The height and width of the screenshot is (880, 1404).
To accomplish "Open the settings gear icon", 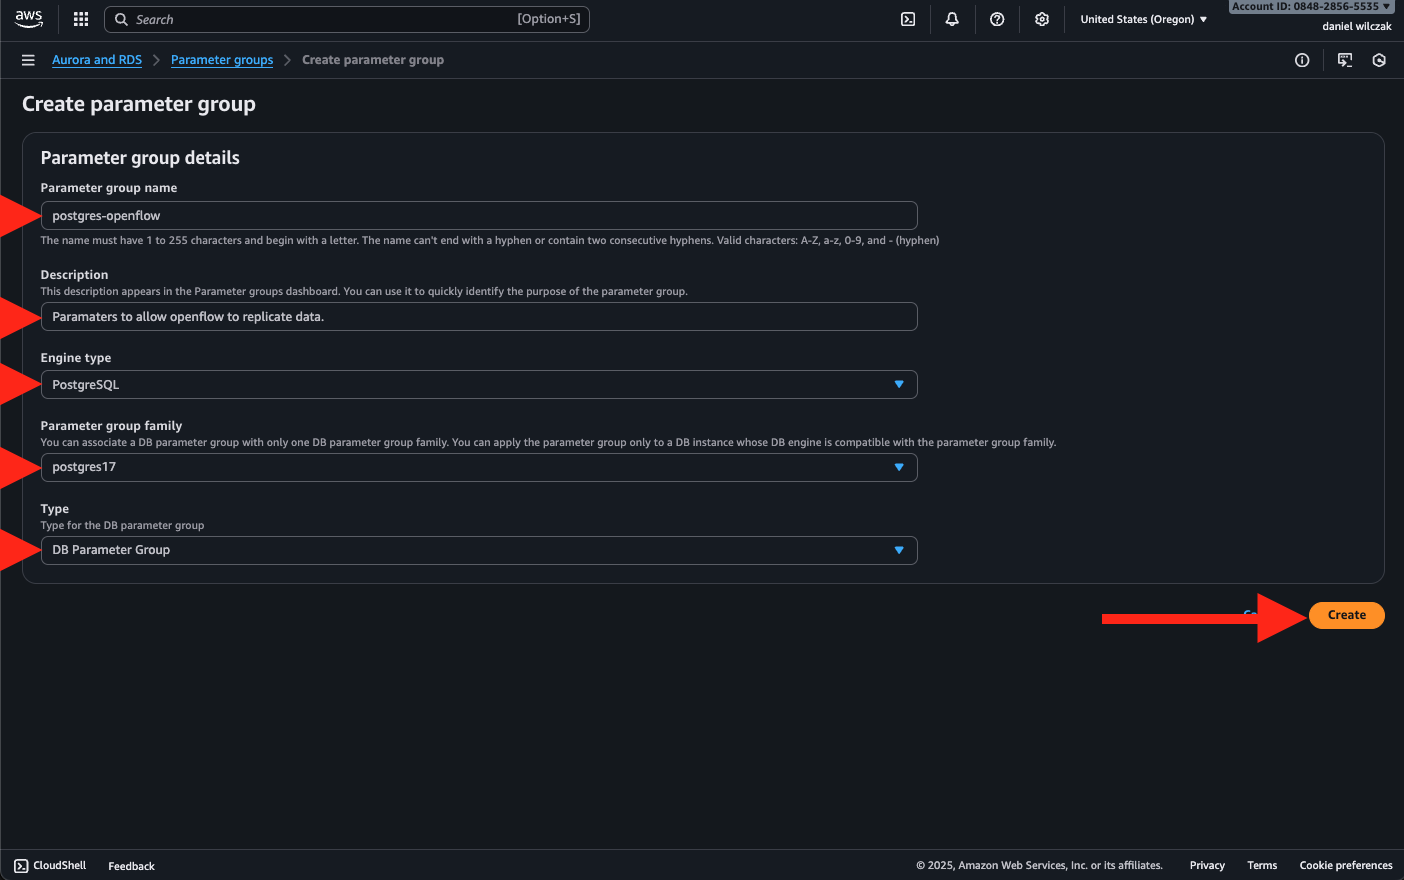I will (x=1042, y=19).
